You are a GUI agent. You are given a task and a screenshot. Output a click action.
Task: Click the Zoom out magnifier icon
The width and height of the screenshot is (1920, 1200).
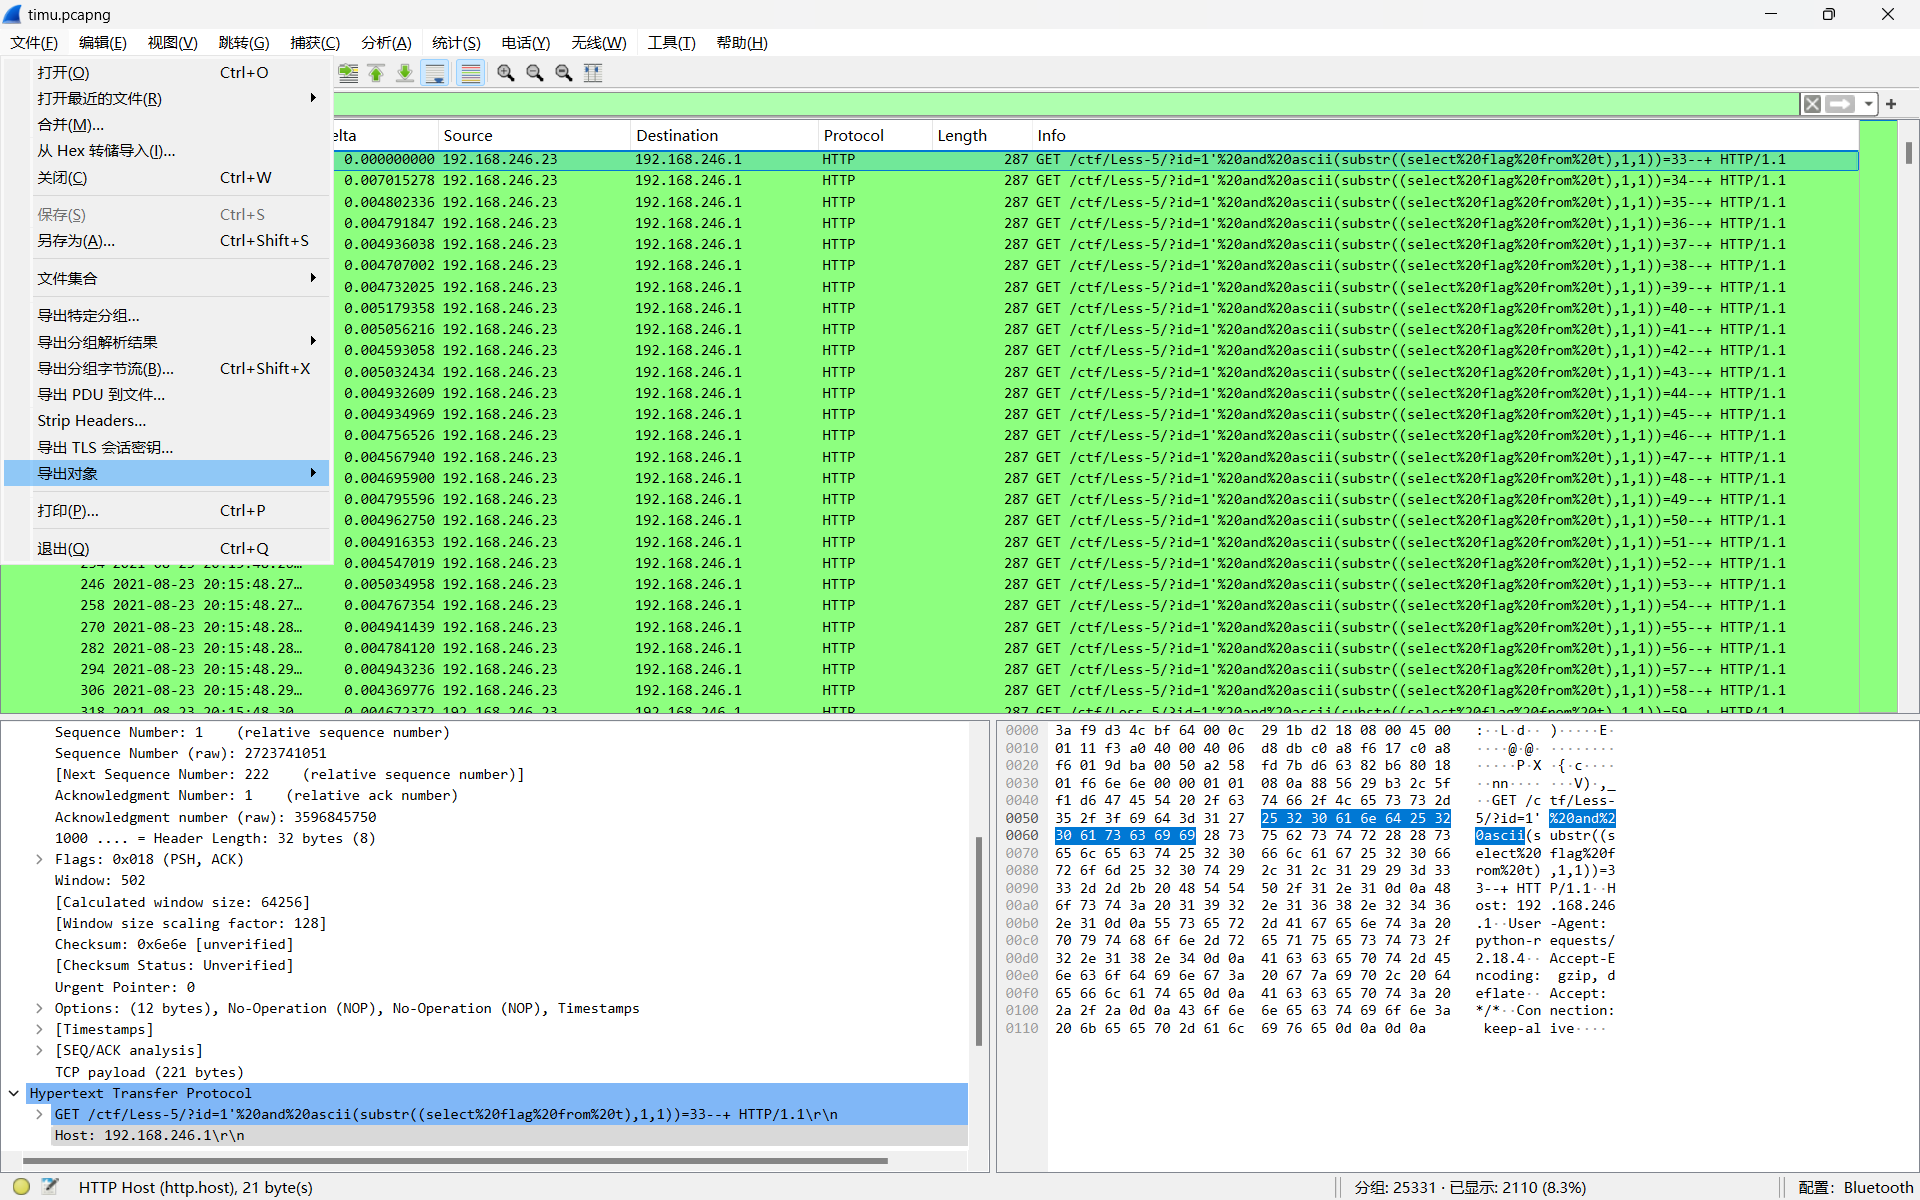click(535, 73)
